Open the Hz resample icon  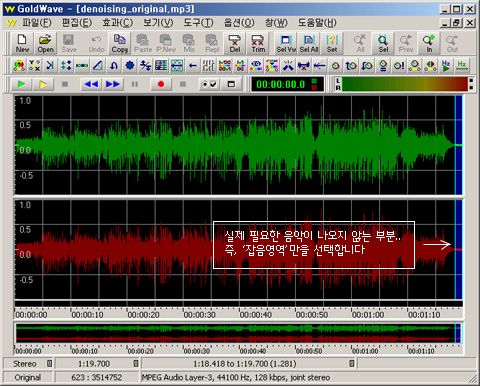462,66
